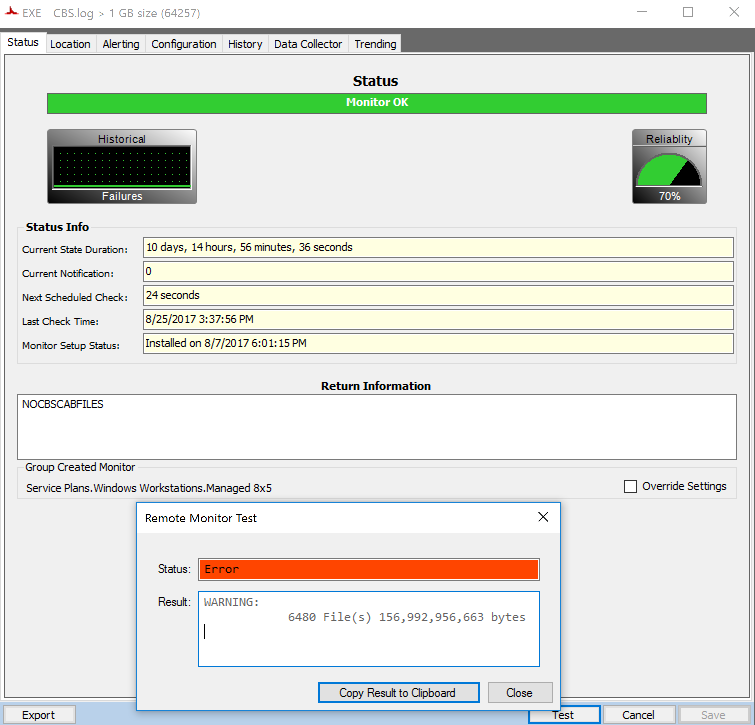The width and height of the screenshot is (755, 725).
Task: Click 'Service Plans.Windows Workstations.Managed 8x5' text
Action: tap(149, 488)
